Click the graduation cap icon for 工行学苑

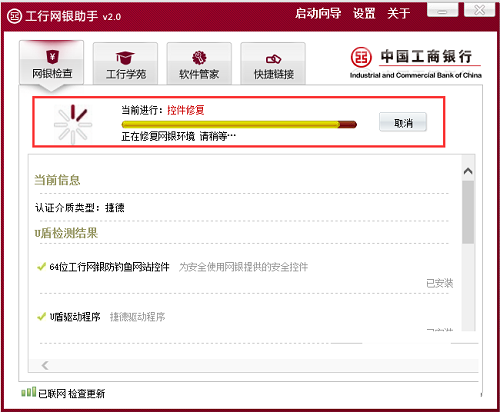pos(125,58)
